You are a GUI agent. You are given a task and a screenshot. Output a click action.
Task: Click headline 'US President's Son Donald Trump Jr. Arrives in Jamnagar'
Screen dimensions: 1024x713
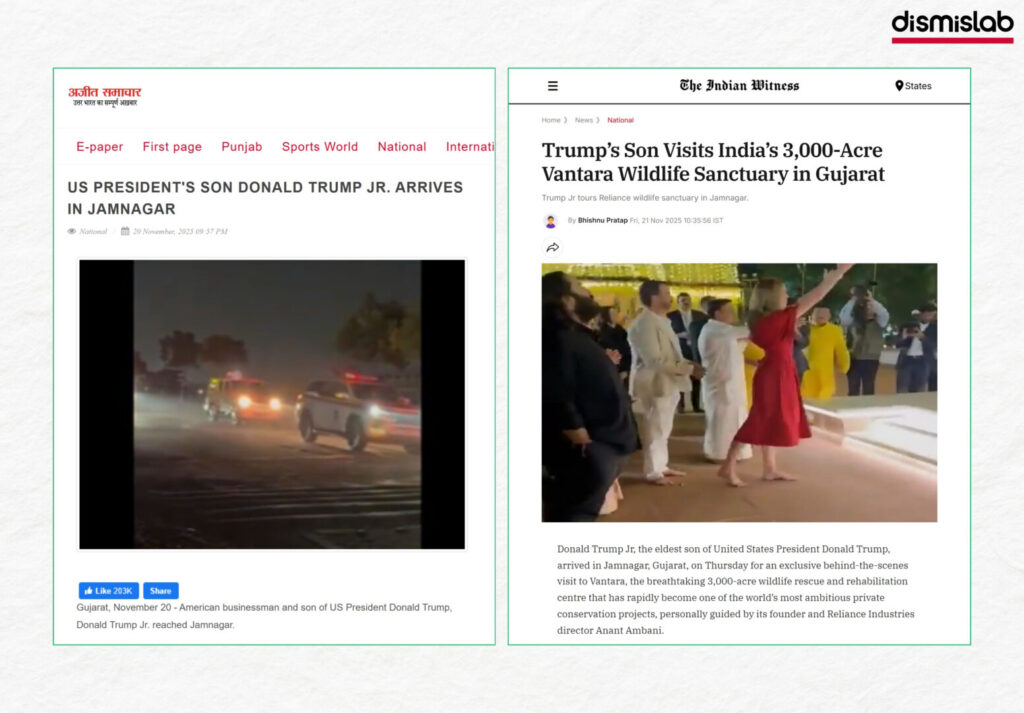pyautogui.click(x=265, y=198)
